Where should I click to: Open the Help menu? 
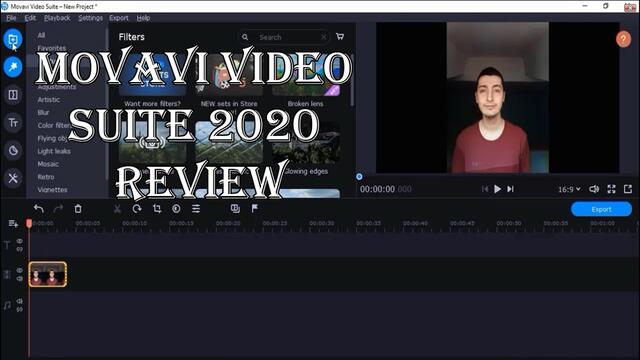click(x=143, y=18)
